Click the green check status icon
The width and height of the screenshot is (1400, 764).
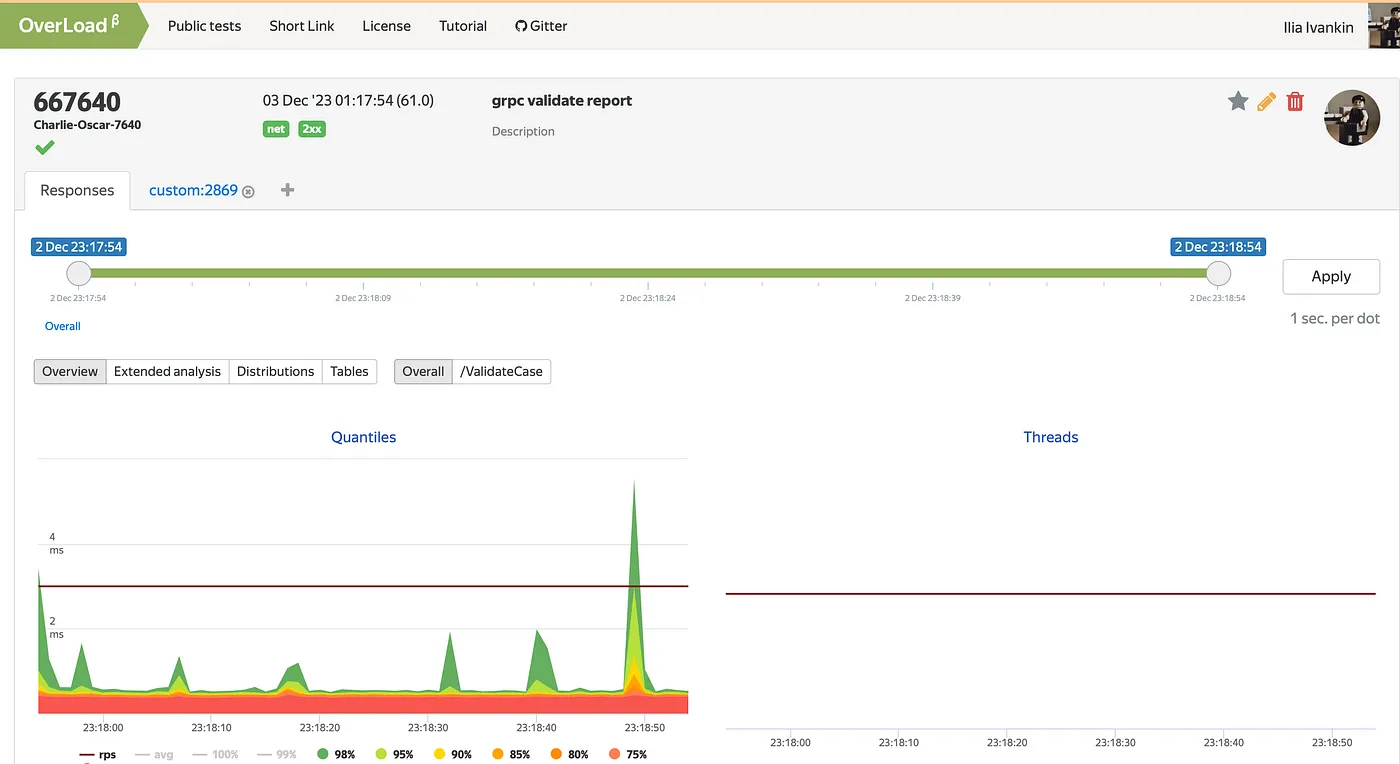pos(44,148)
